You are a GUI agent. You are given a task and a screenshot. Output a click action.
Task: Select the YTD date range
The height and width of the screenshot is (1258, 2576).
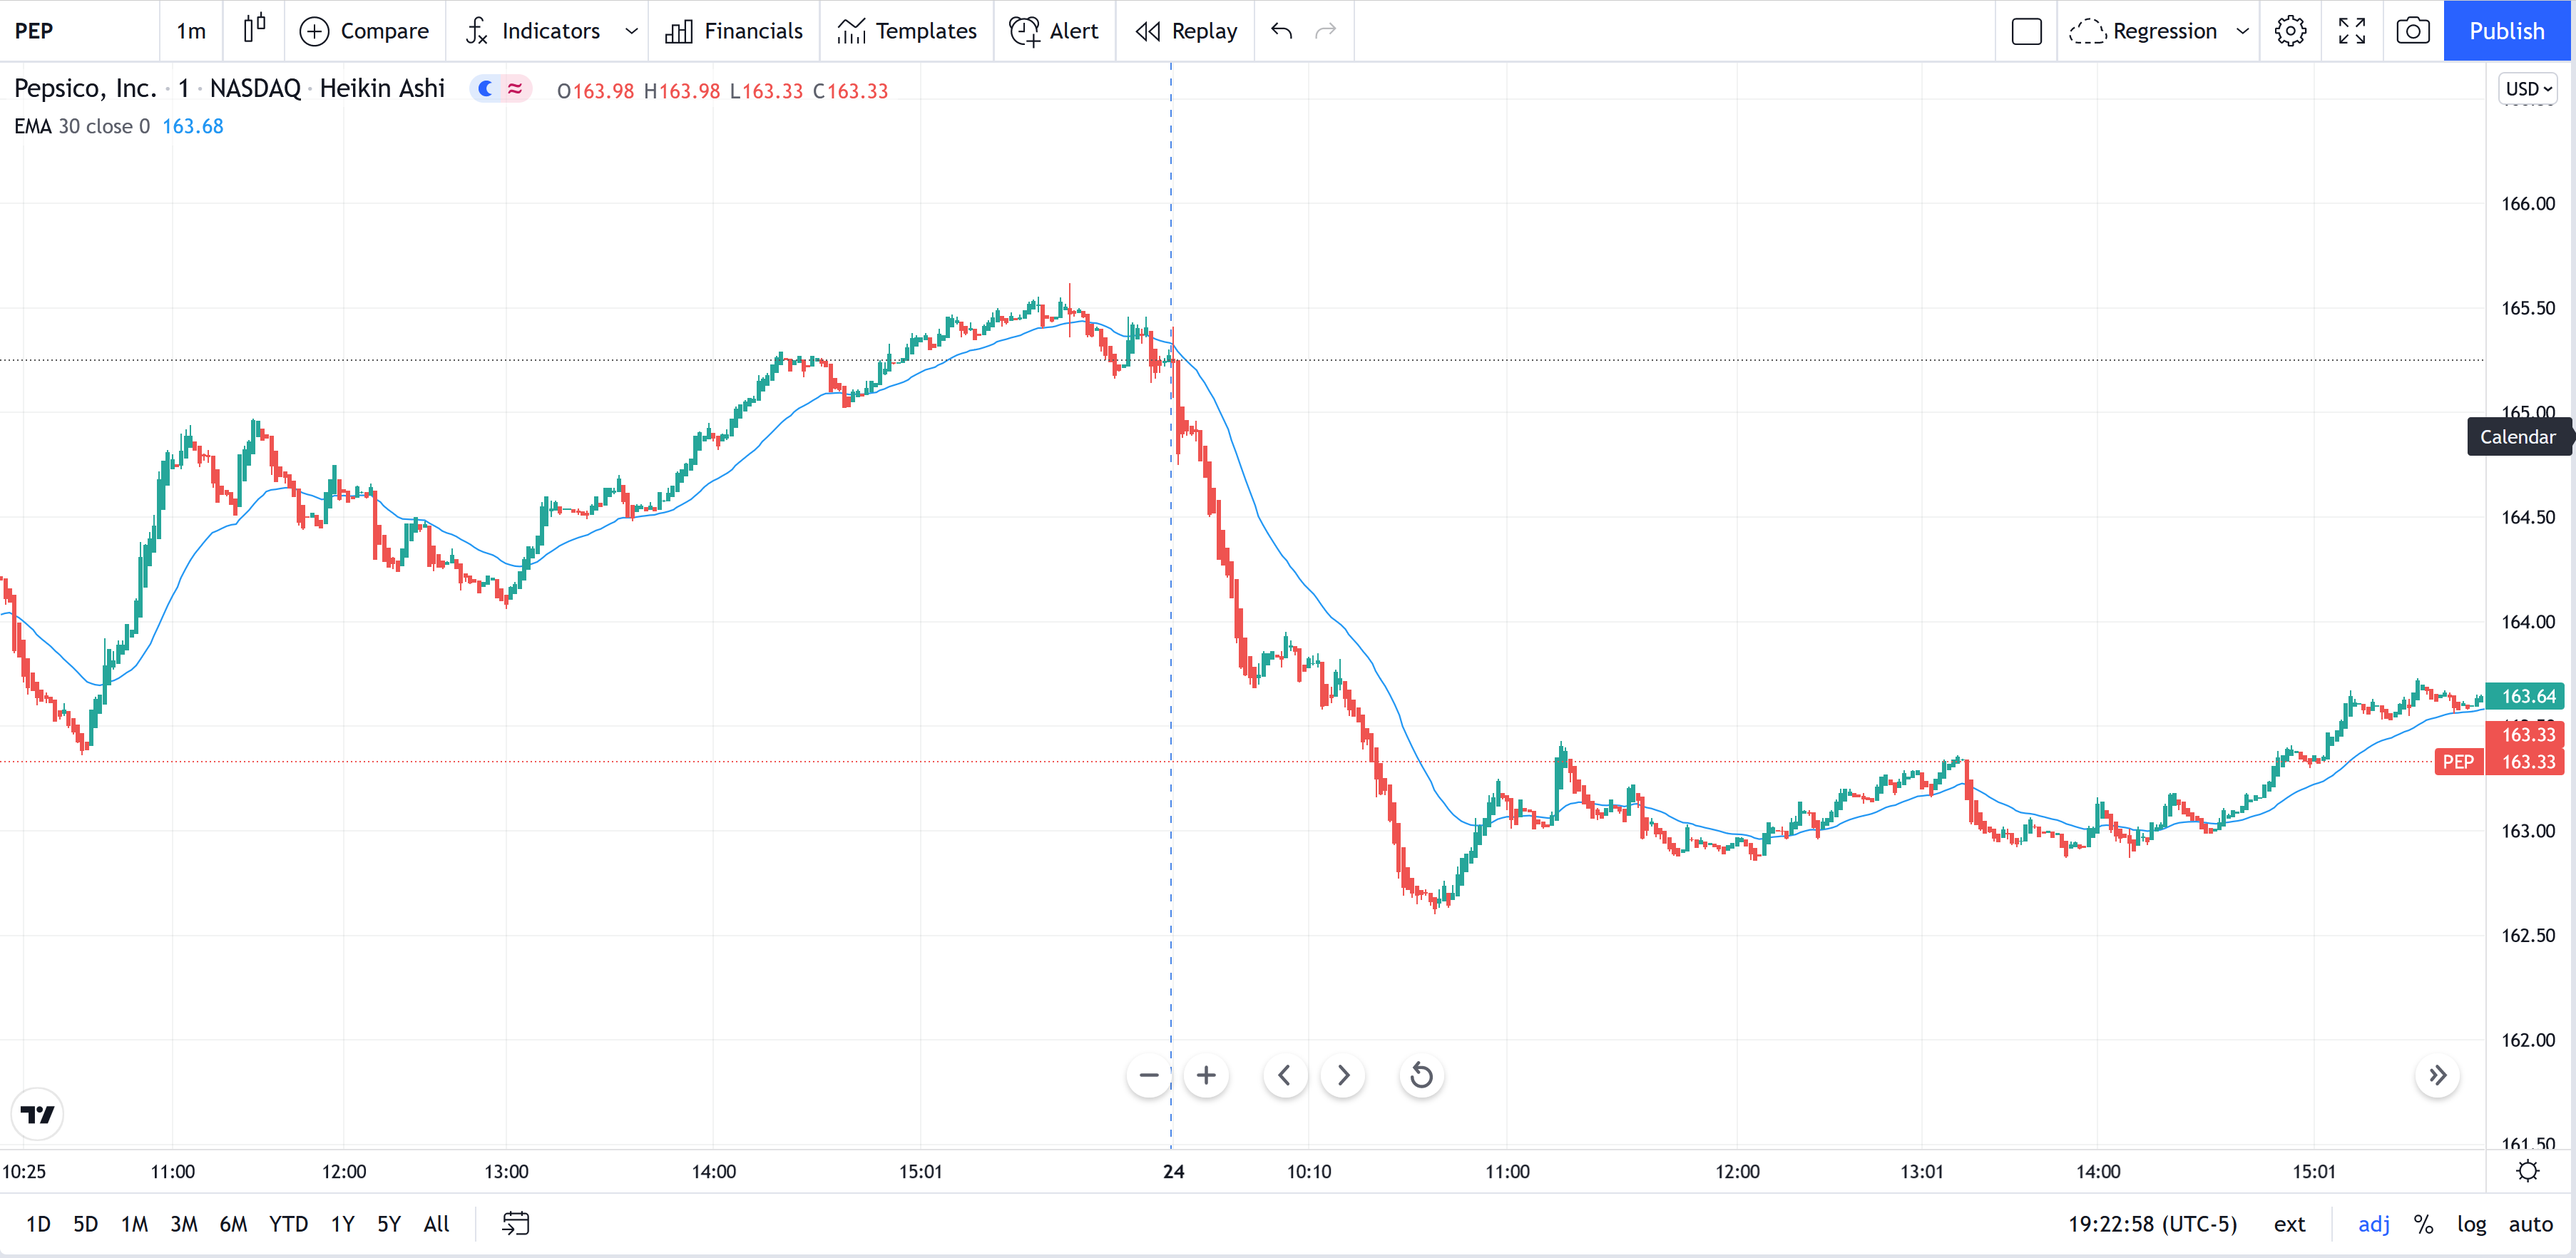click(288, 1224)
